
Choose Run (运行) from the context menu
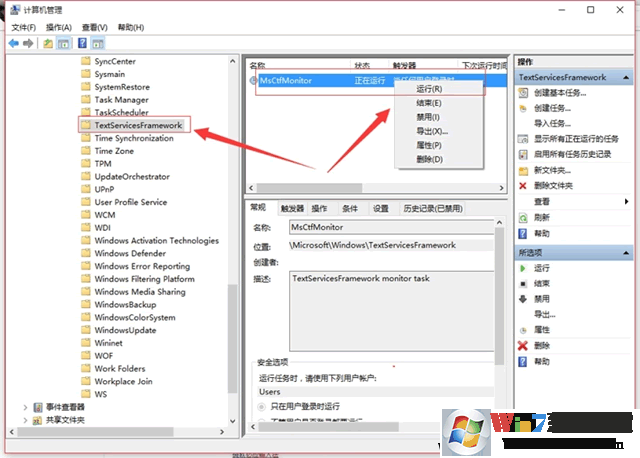pyautogui.click(x=439, y=89)
